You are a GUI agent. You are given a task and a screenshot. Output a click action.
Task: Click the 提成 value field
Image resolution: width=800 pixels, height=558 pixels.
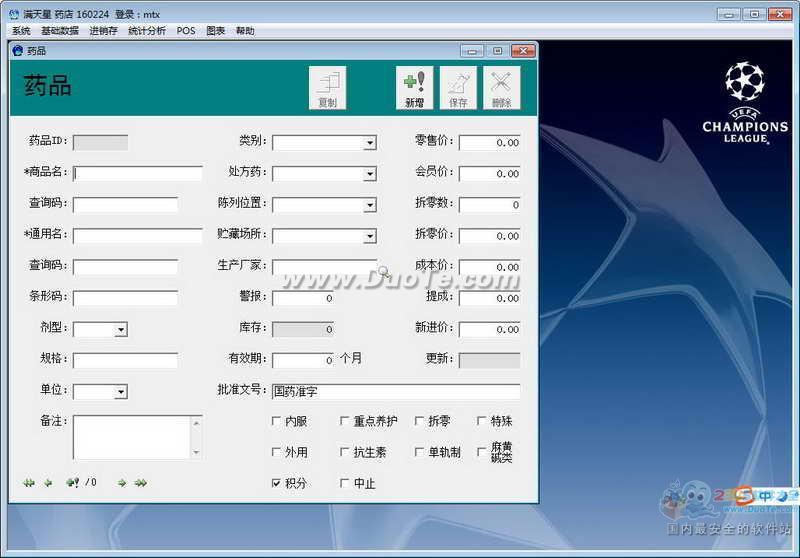tap(489, 298)
